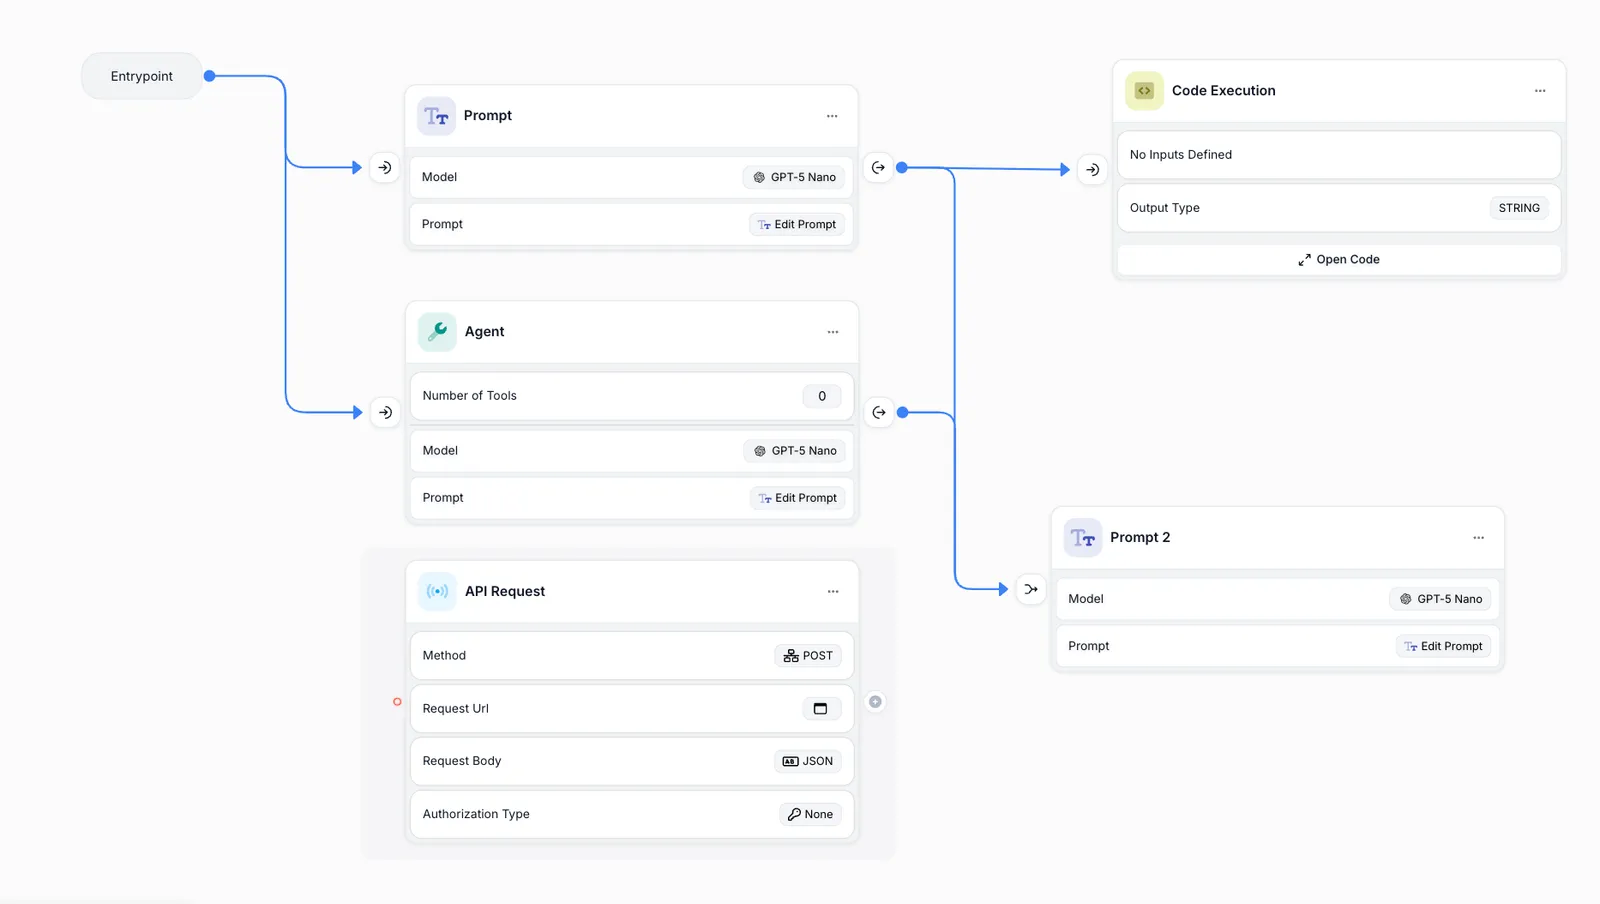Screen dimensions: 1600x904
Task: Click the API Request gray output connector
Action: tap(875, 702)
